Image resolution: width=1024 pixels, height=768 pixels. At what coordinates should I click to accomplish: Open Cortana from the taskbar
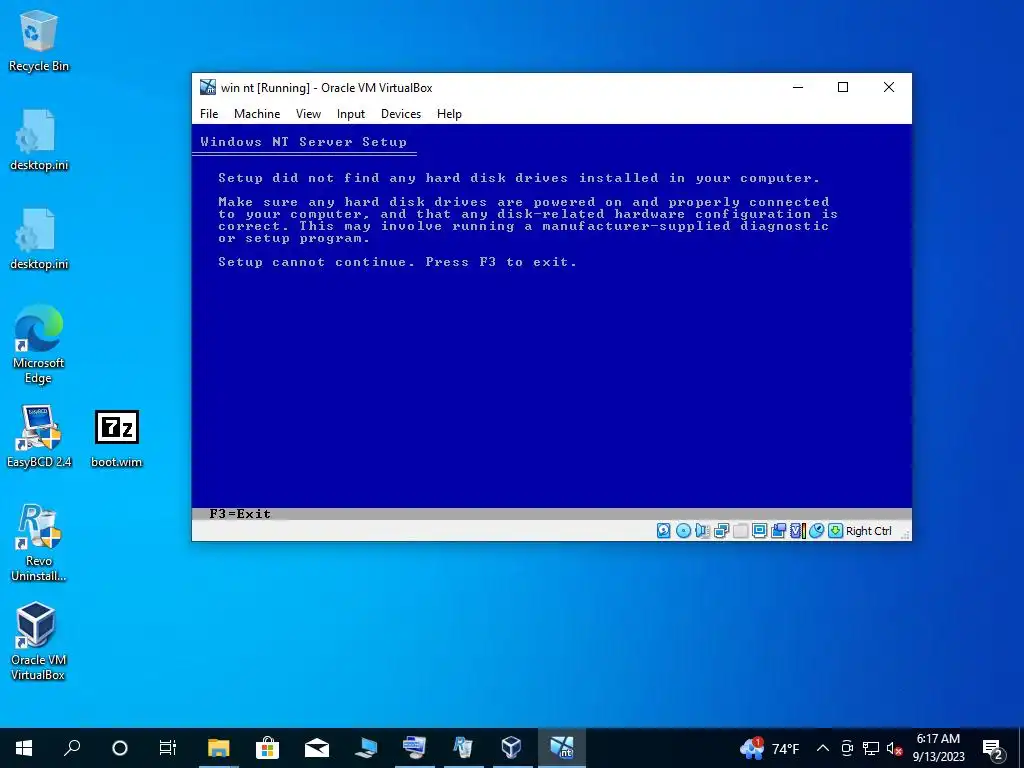coord(120,748)
